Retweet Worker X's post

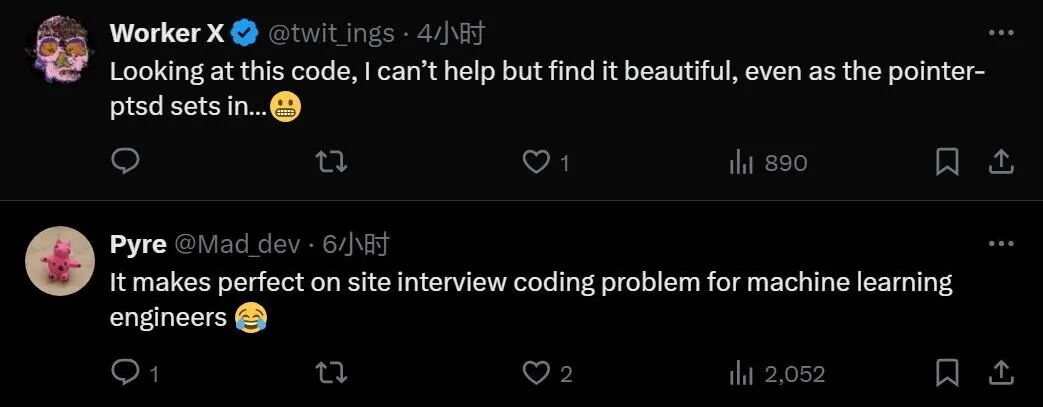pos(331,162)
